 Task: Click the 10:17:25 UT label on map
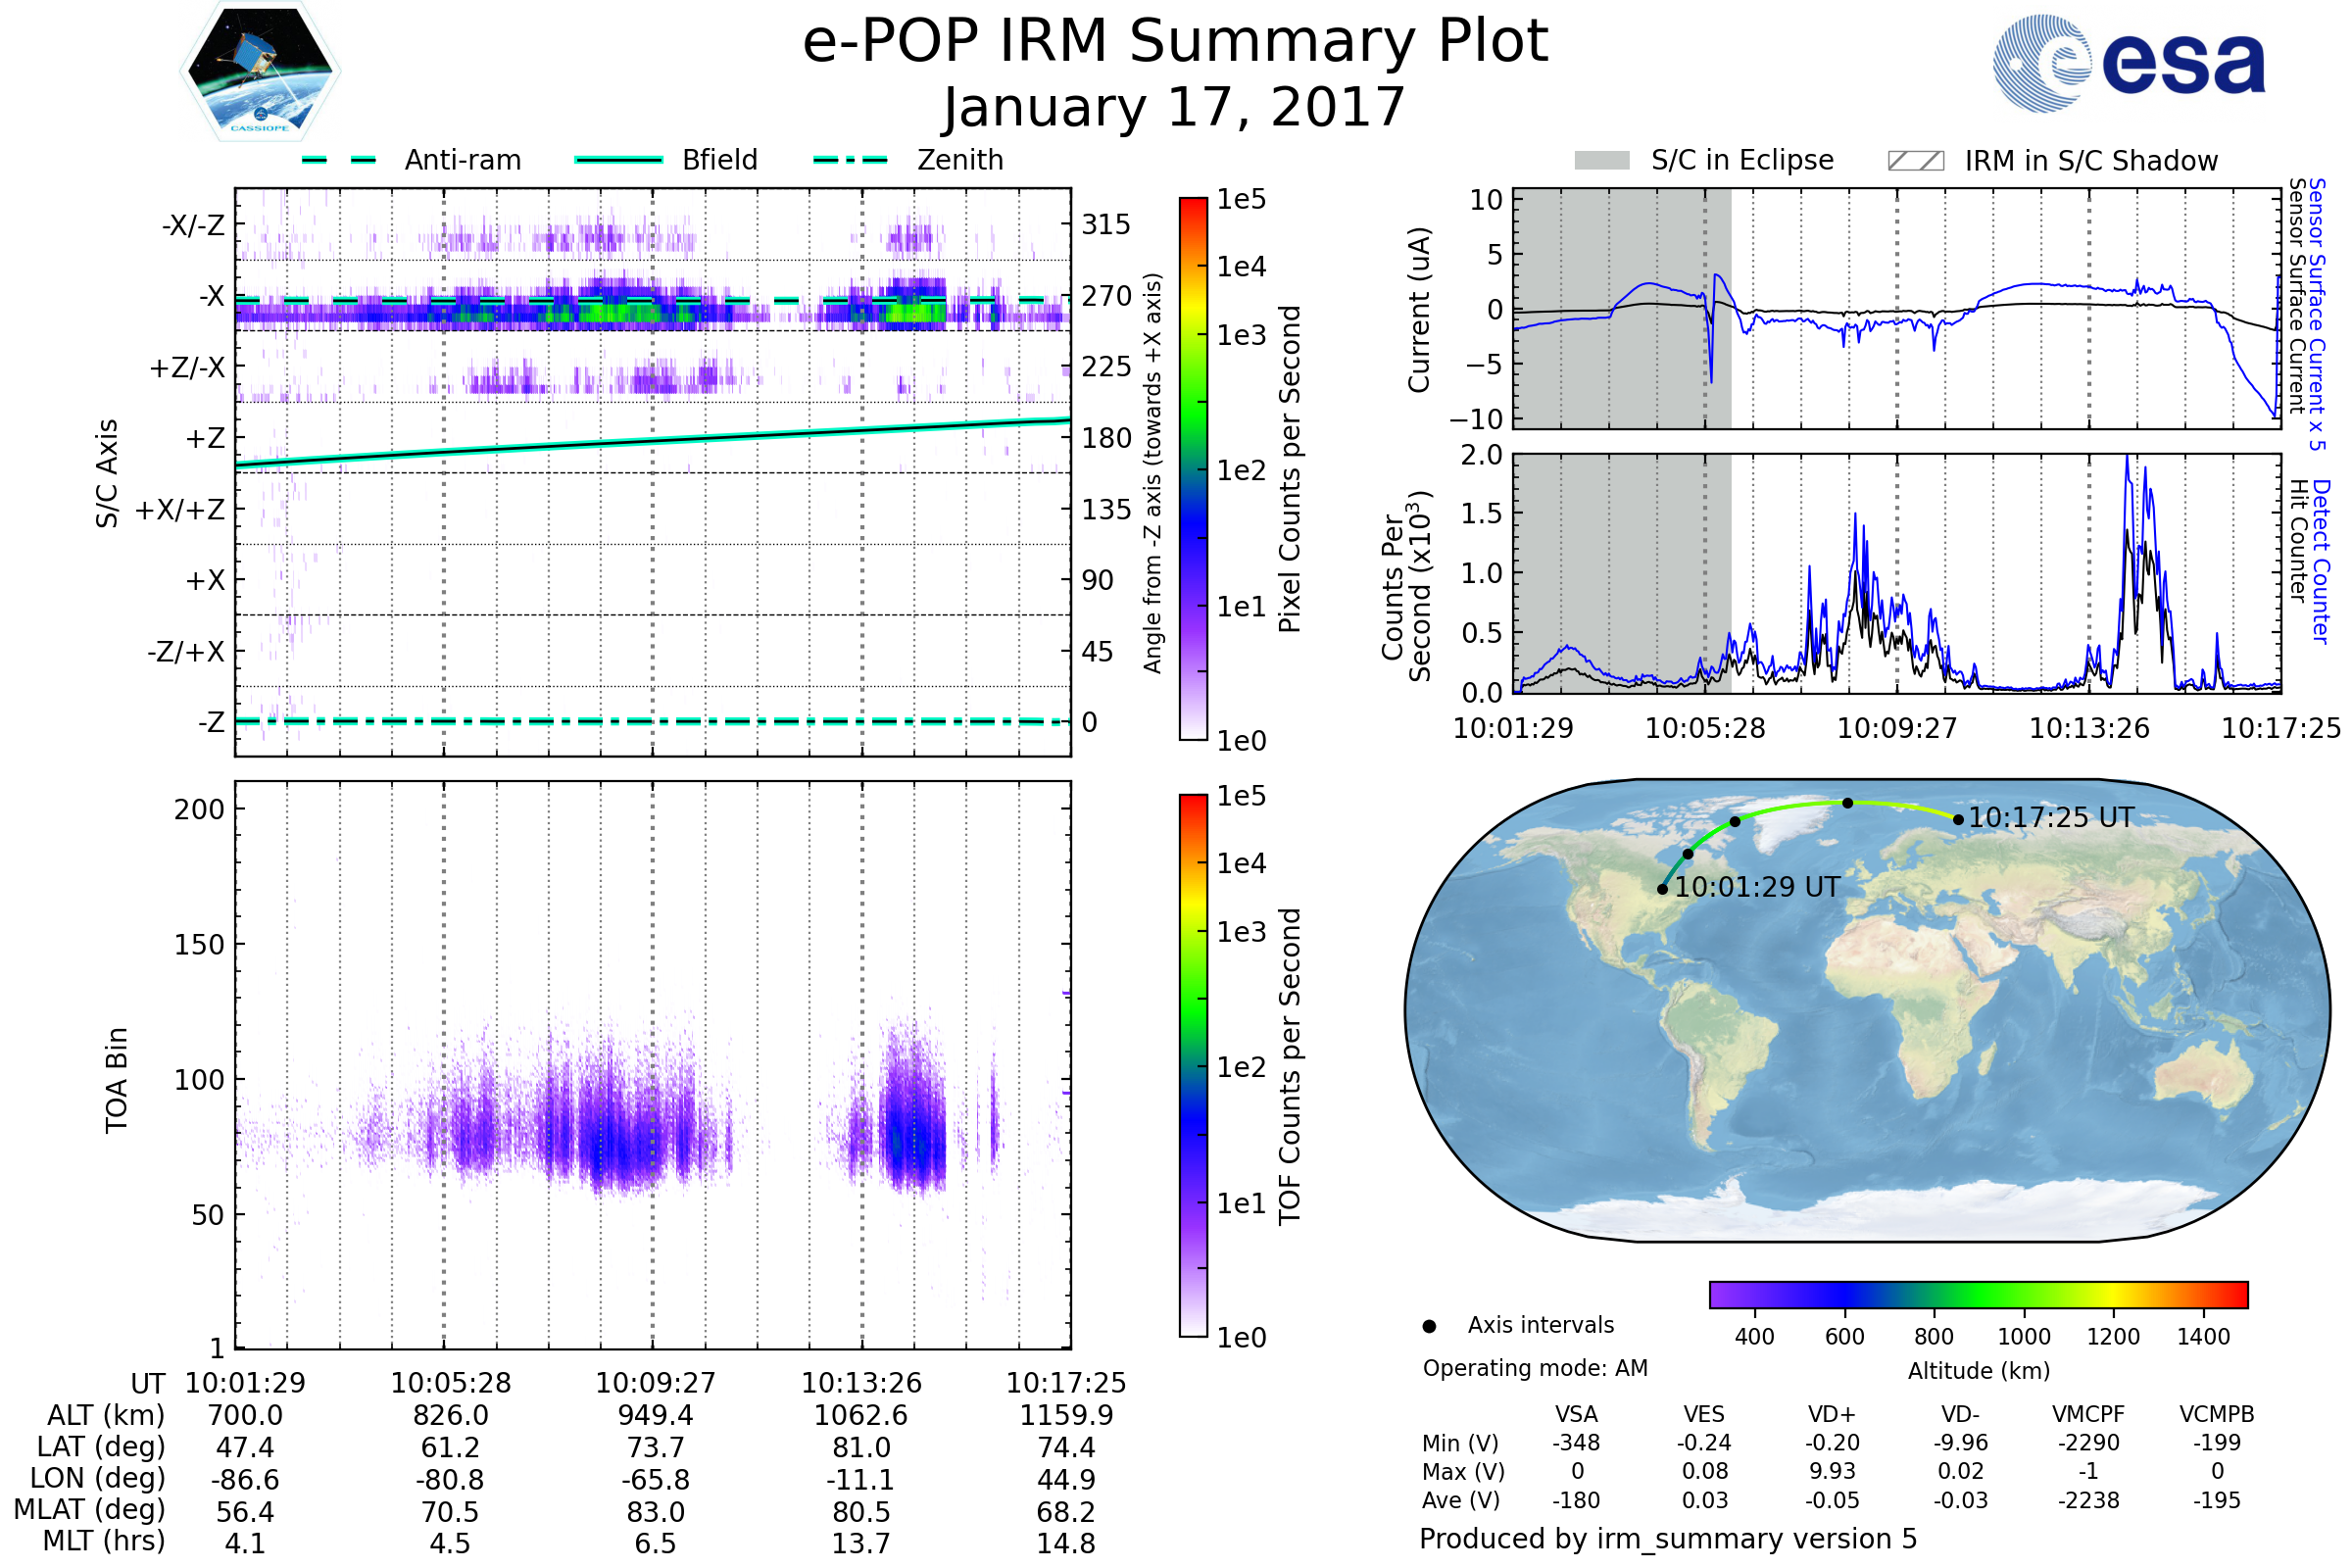pos(2051,818)
